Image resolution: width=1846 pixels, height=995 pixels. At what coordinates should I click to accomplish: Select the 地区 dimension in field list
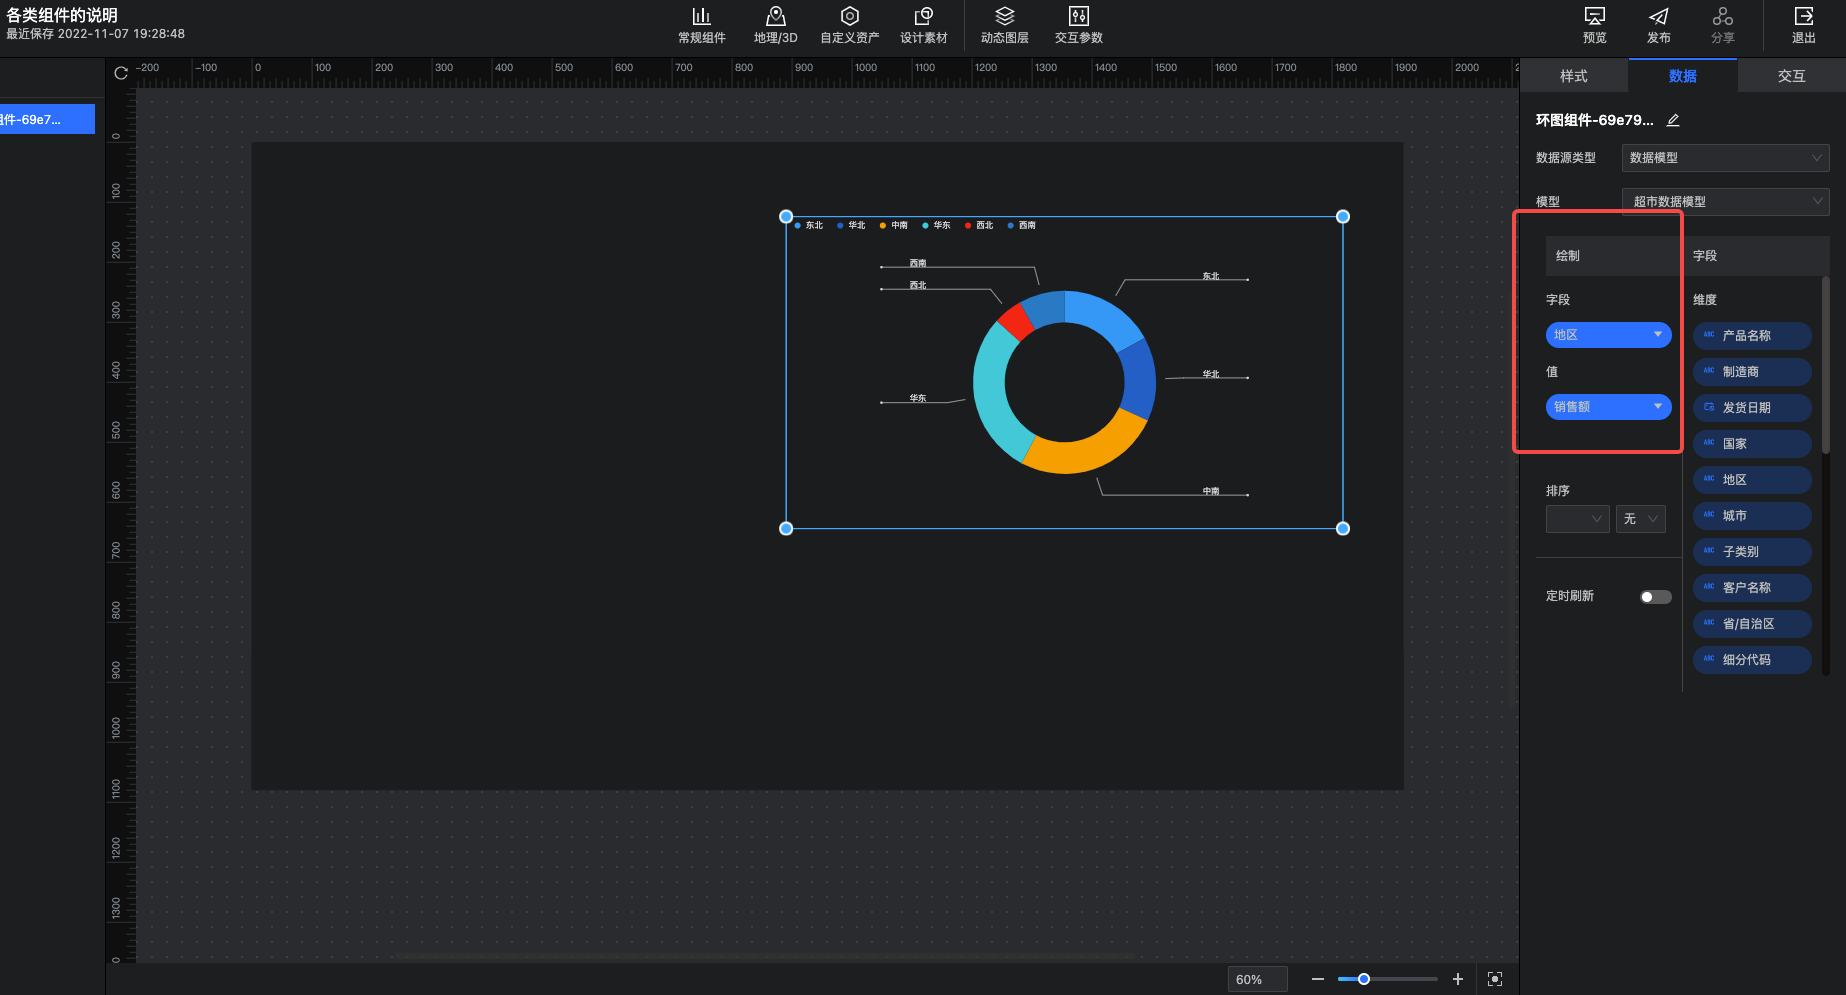pyautogui.click(x=1752, y=480)
